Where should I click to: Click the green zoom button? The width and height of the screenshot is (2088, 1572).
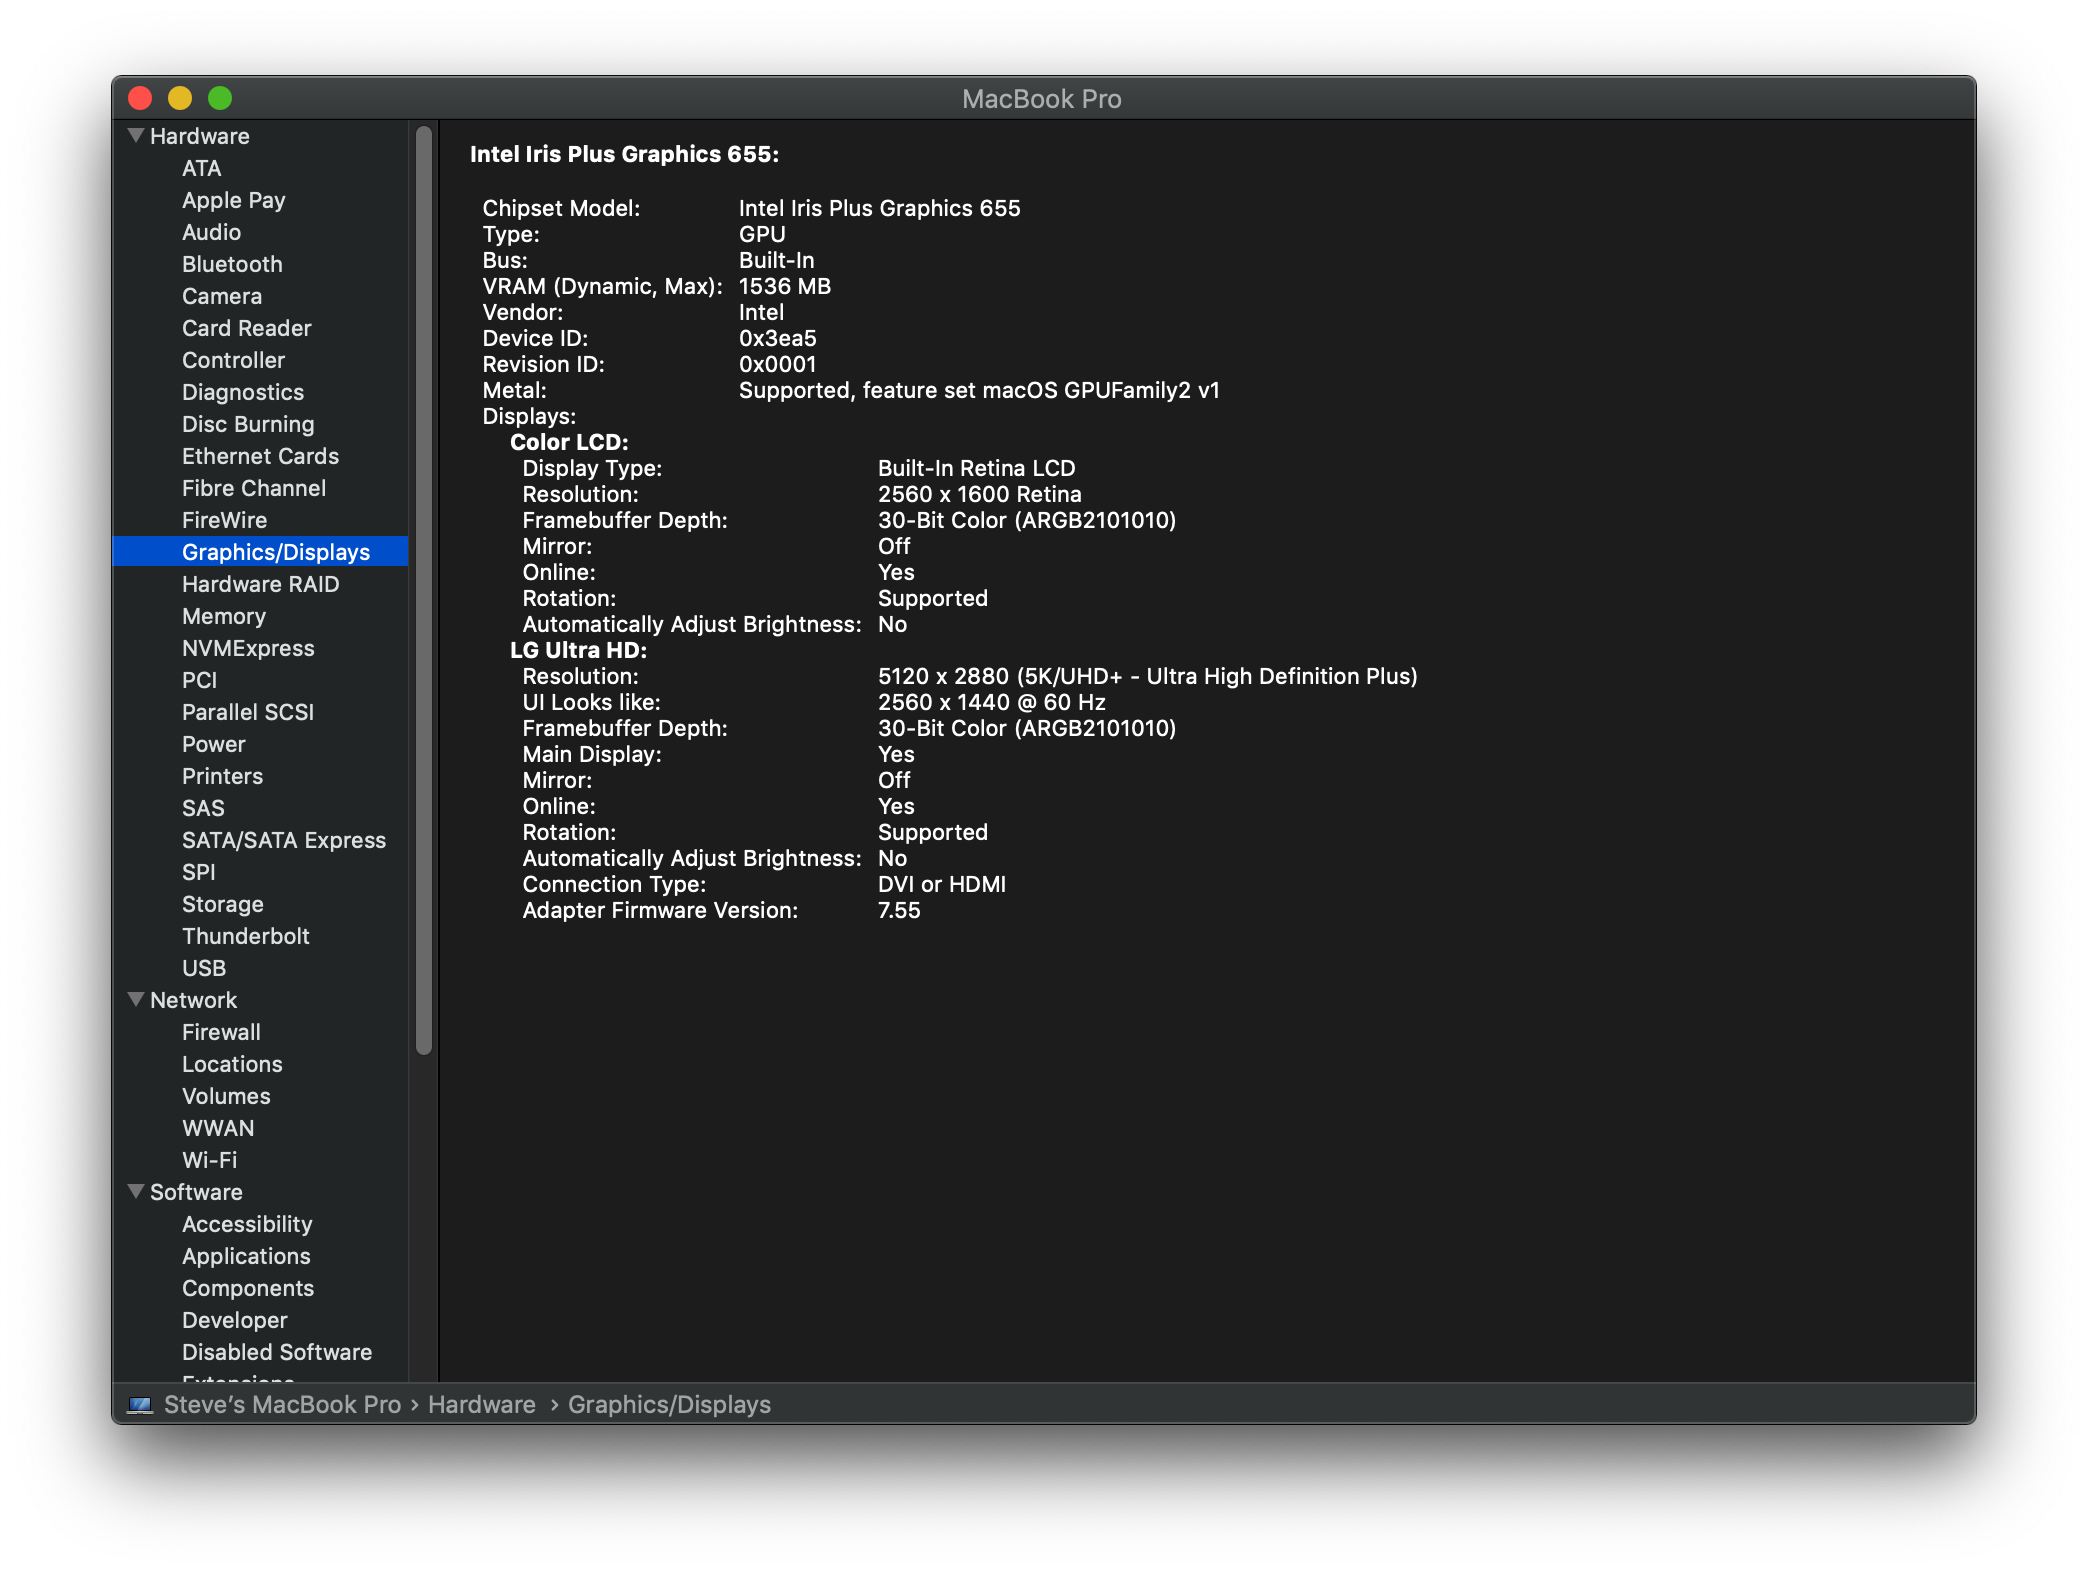point(220,98)
